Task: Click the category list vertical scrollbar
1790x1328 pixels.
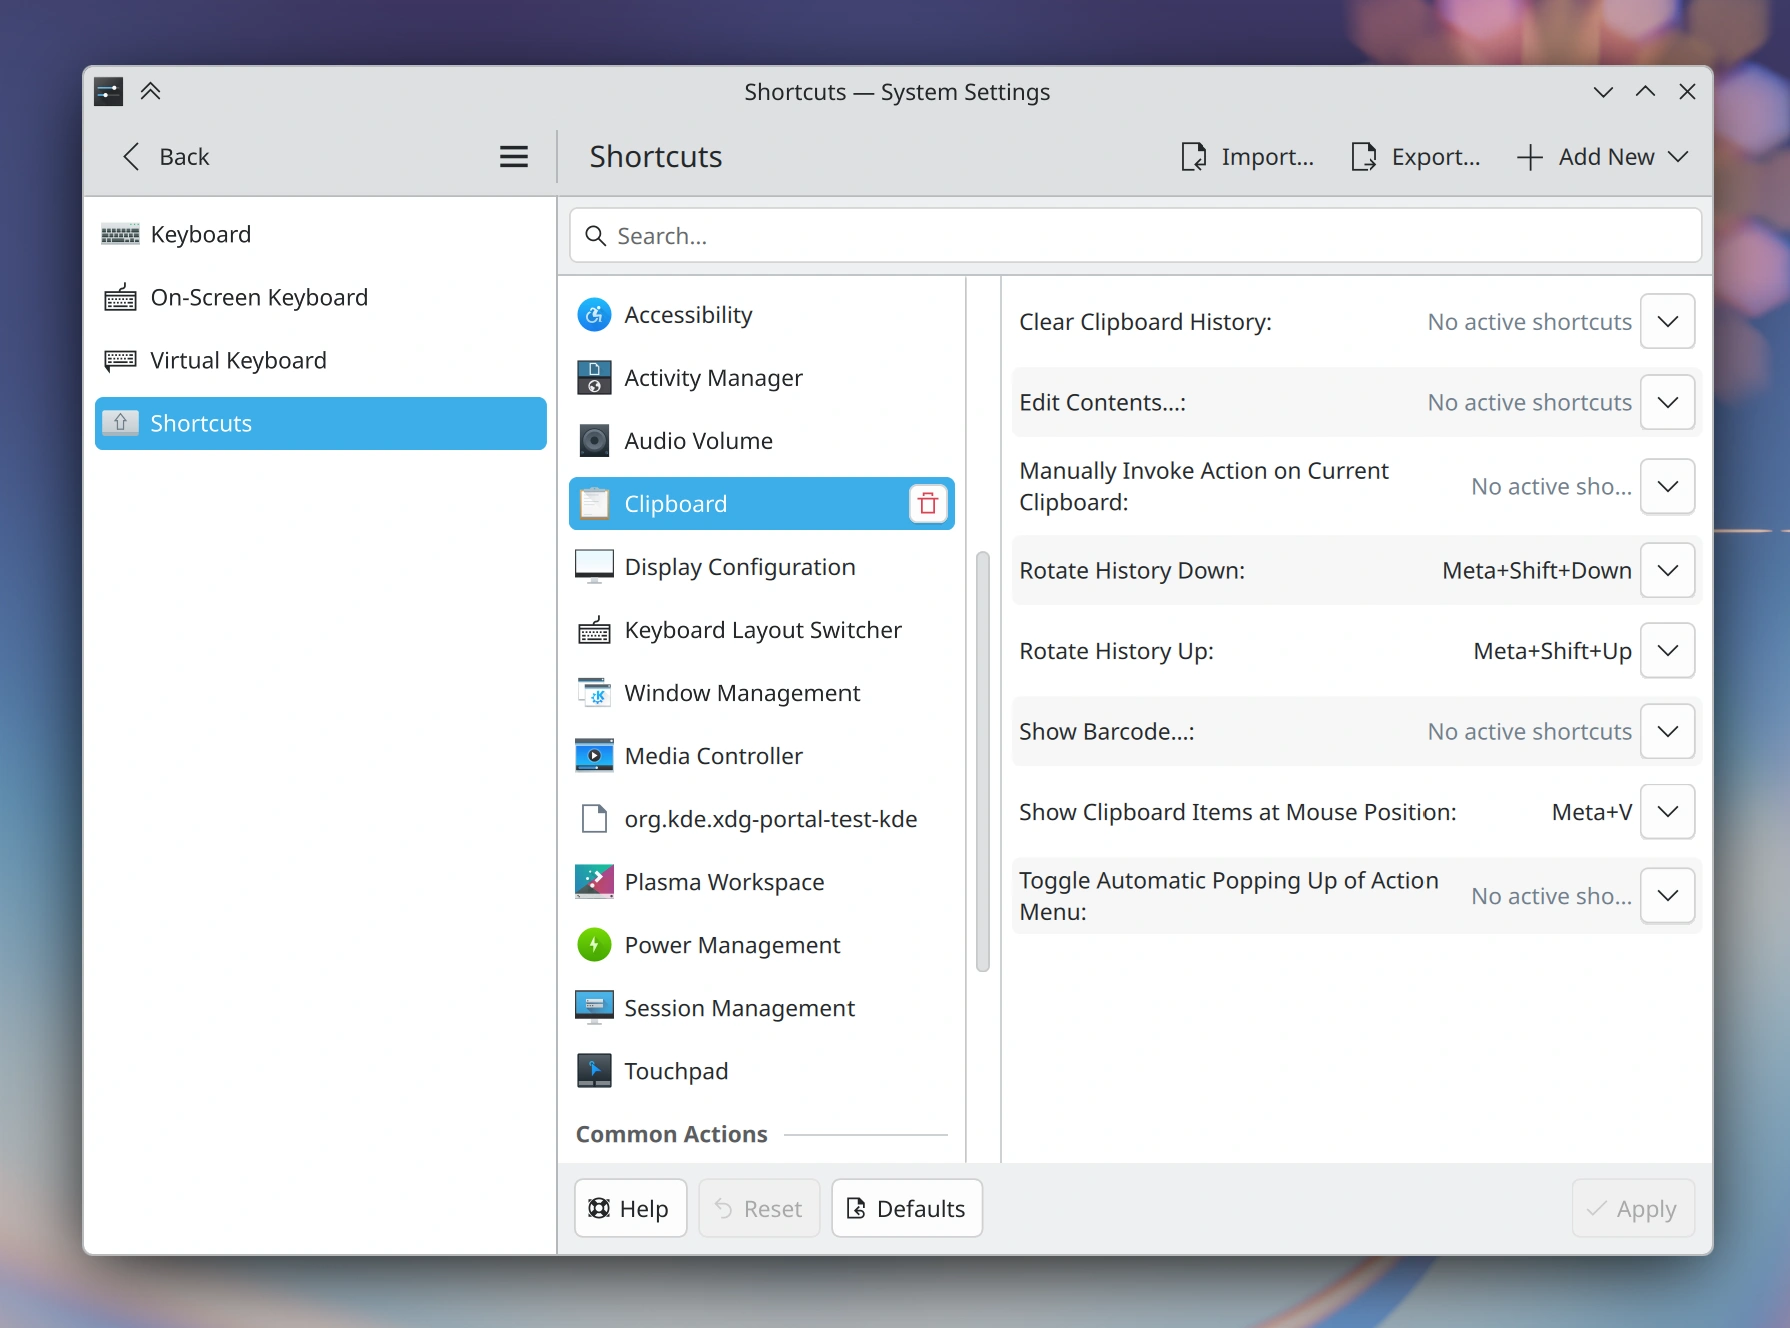Action: (x=983, y=761)
